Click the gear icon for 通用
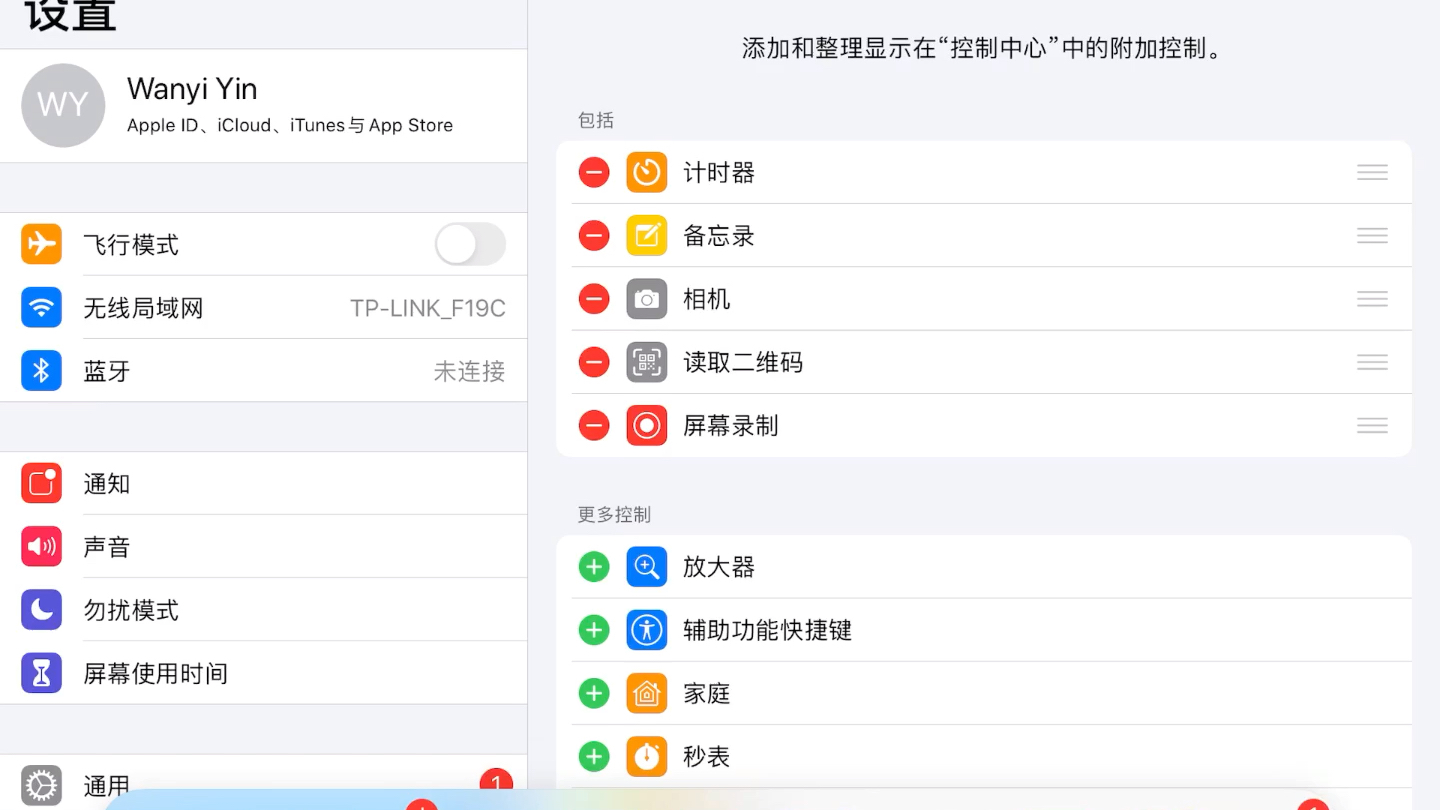Image resolution: width=1440 pixels, height=810 pixels. pos(41,786)
